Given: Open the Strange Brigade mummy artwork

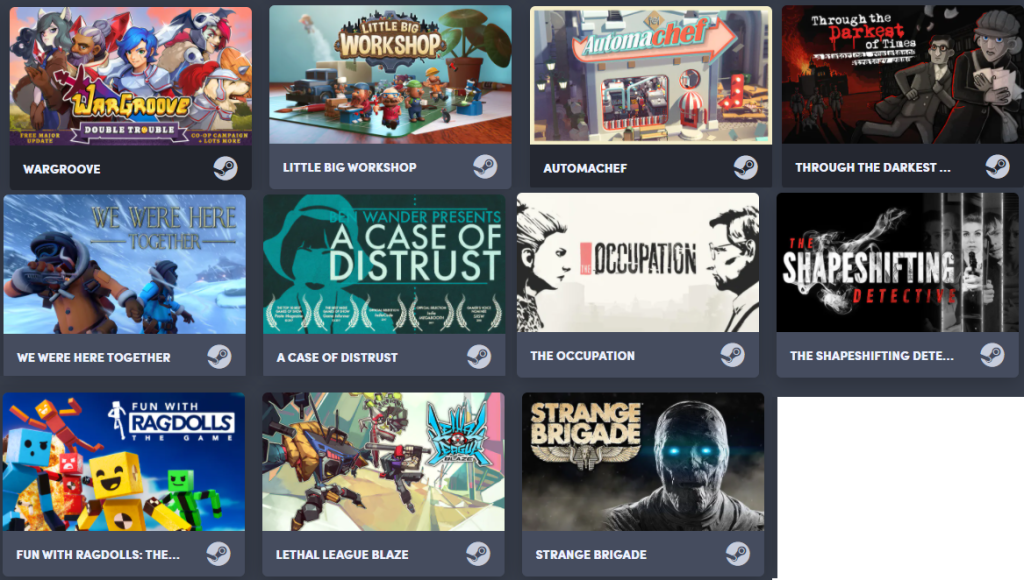Looking at the screenshot, I should pos(643,462).
